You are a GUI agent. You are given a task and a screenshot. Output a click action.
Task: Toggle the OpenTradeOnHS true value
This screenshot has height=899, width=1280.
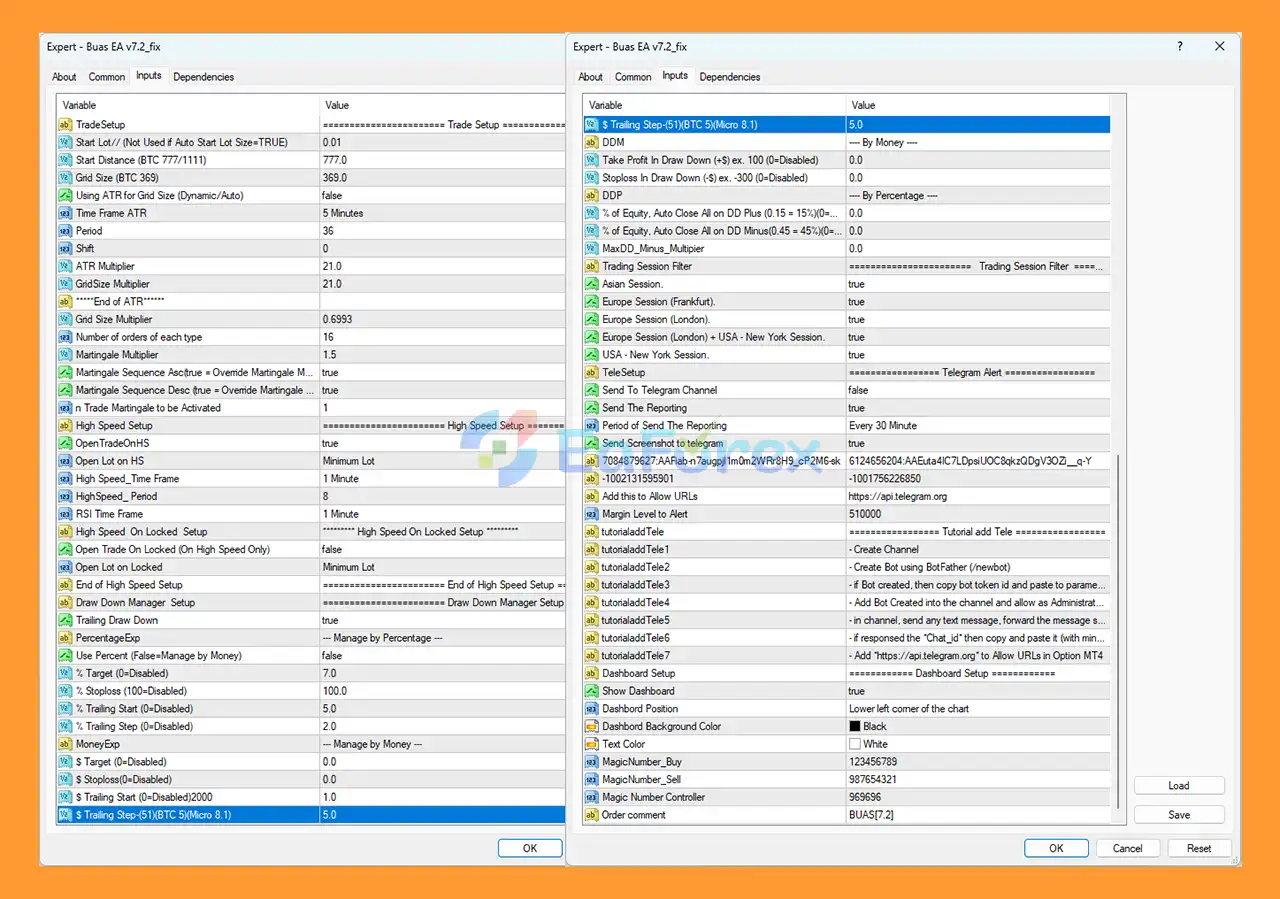330,443
